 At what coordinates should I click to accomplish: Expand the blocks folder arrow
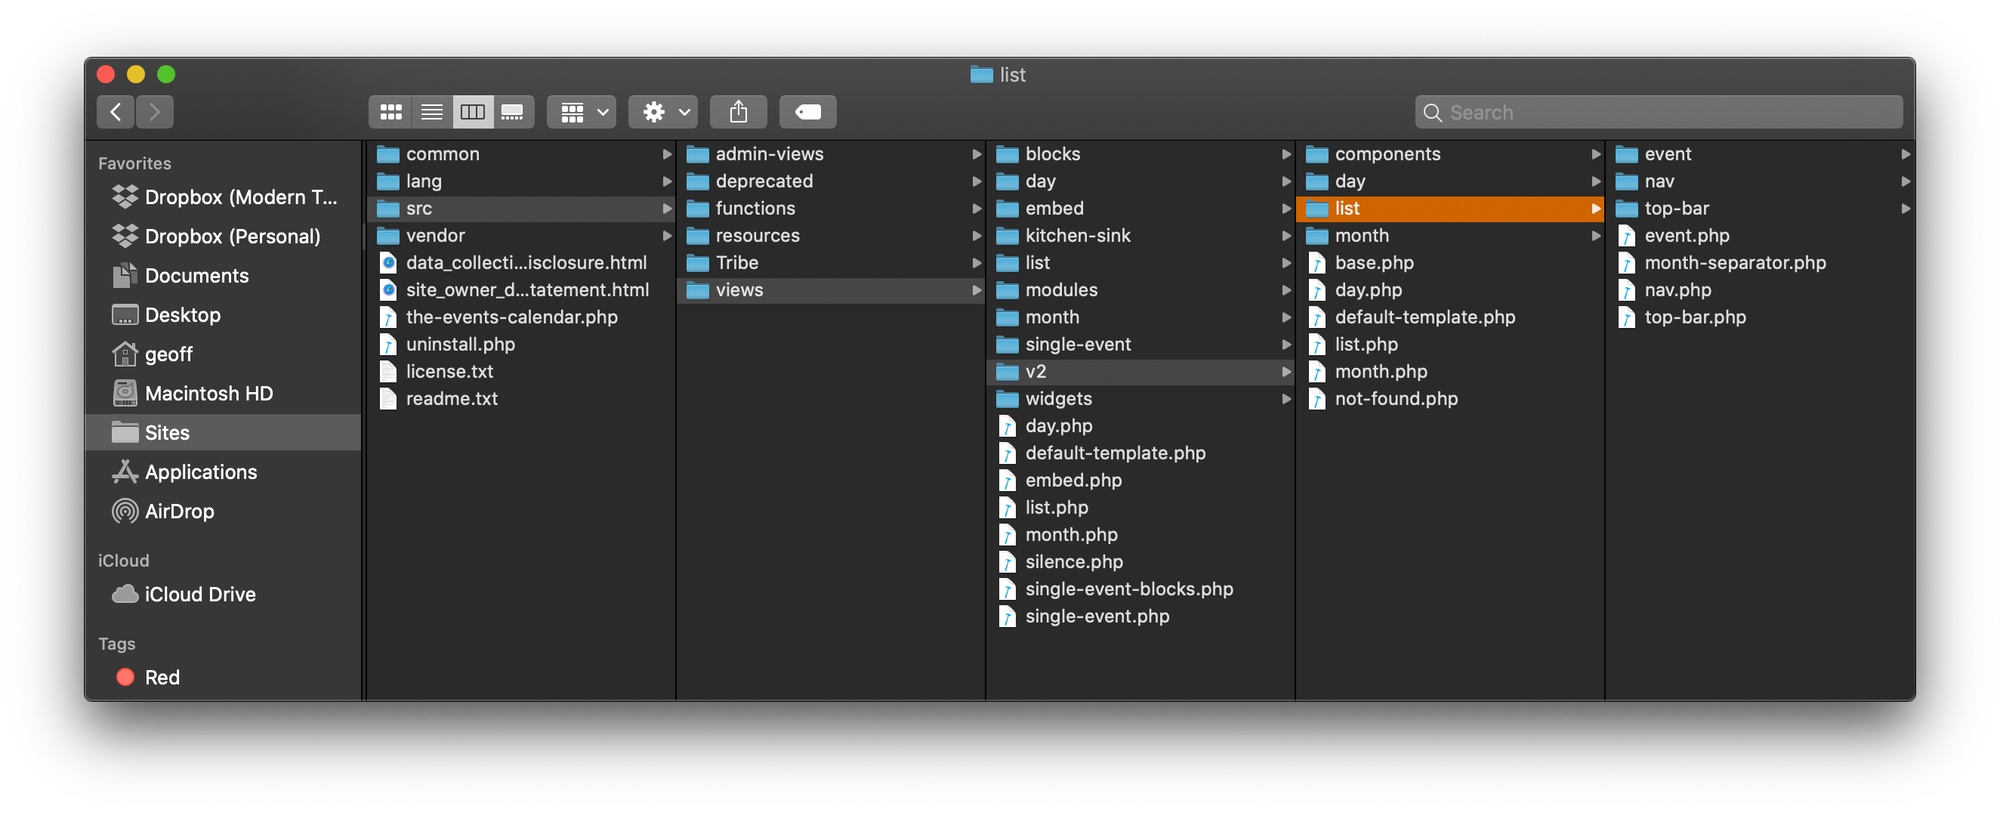tap(1287, 154)
